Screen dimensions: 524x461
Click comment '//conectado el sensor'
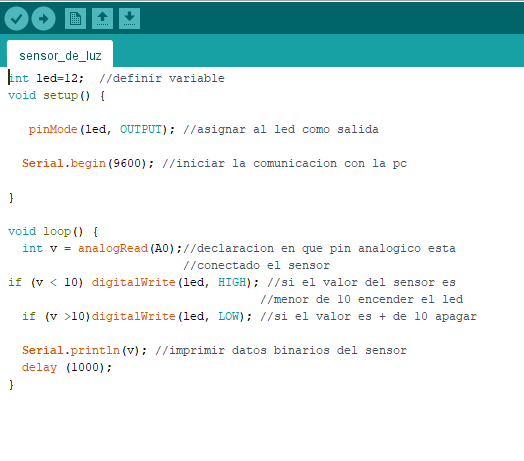tap(256, 266)
